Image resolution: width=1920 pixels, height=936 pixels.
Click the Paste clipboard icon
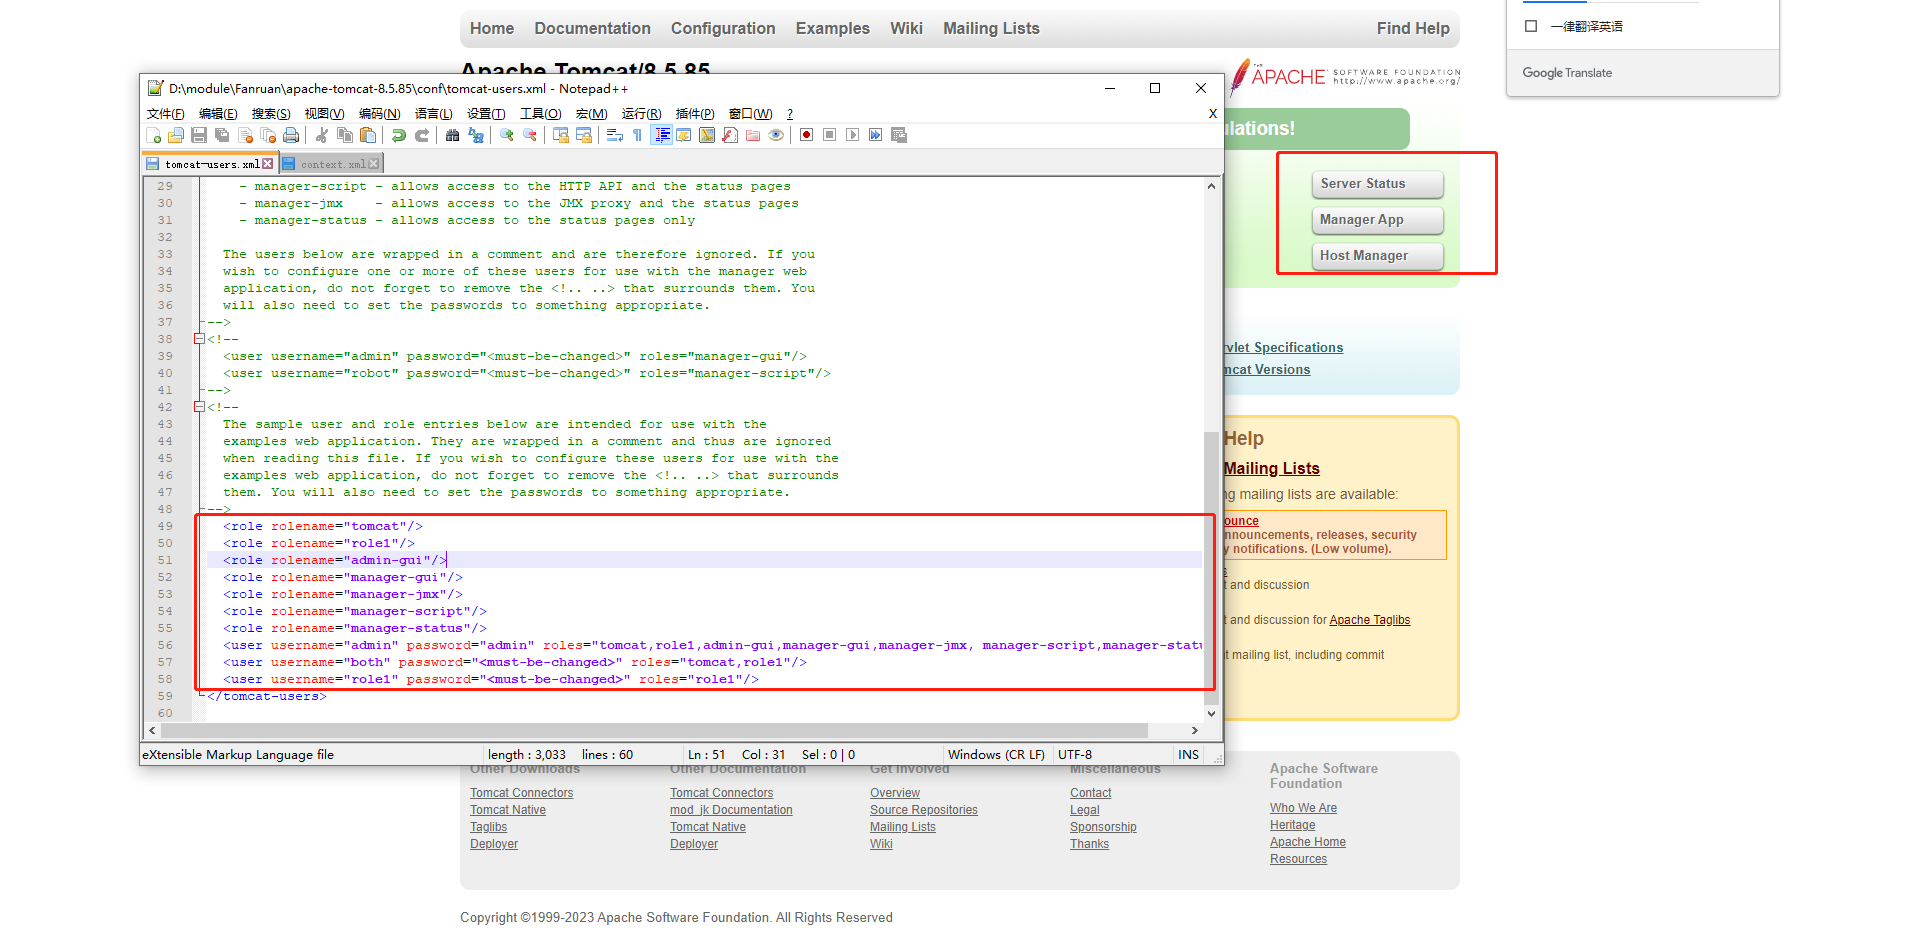coord(368,135)
